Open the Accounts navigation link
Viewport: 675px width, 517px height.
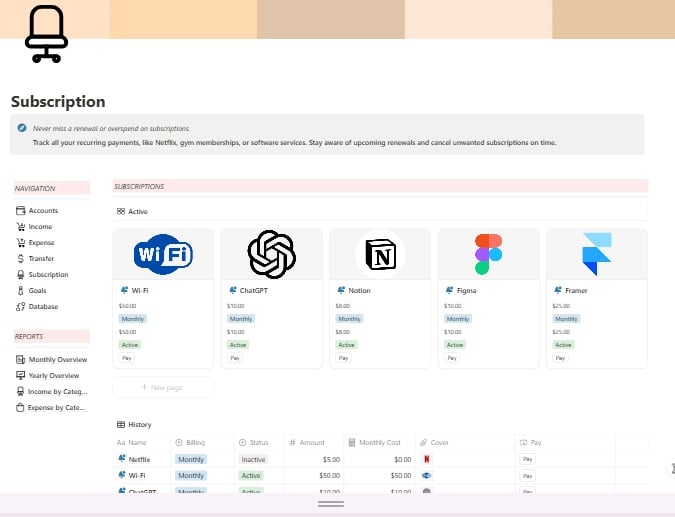(x=43, y=211)
